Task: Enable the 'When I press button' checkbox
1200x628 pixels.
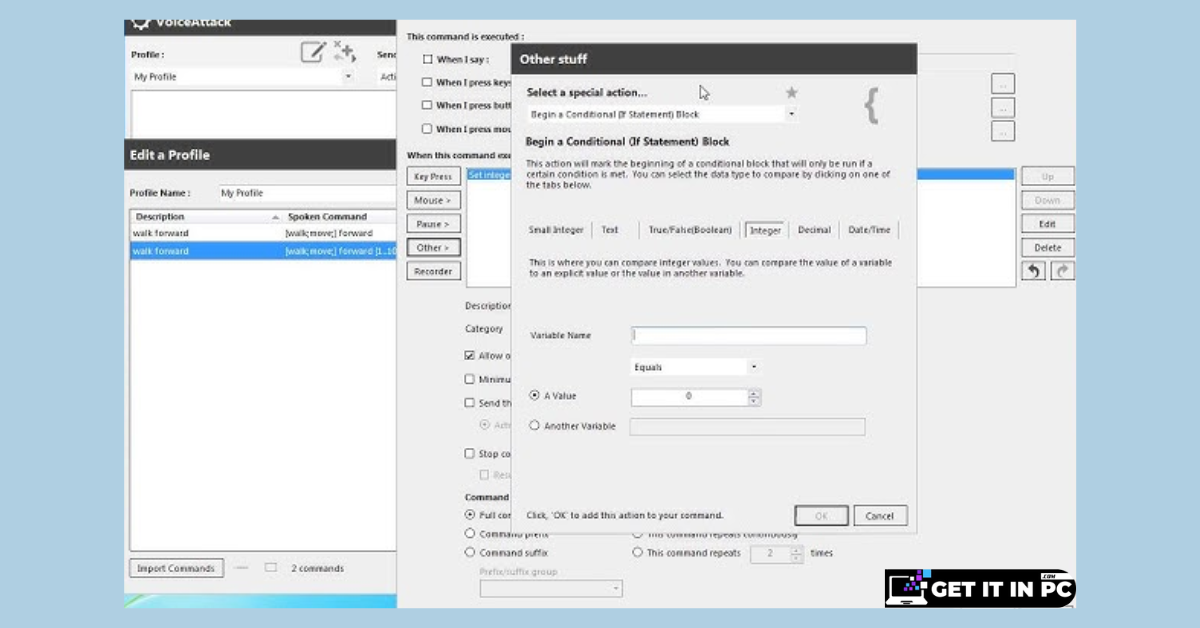Action: [x=427, y=105]
